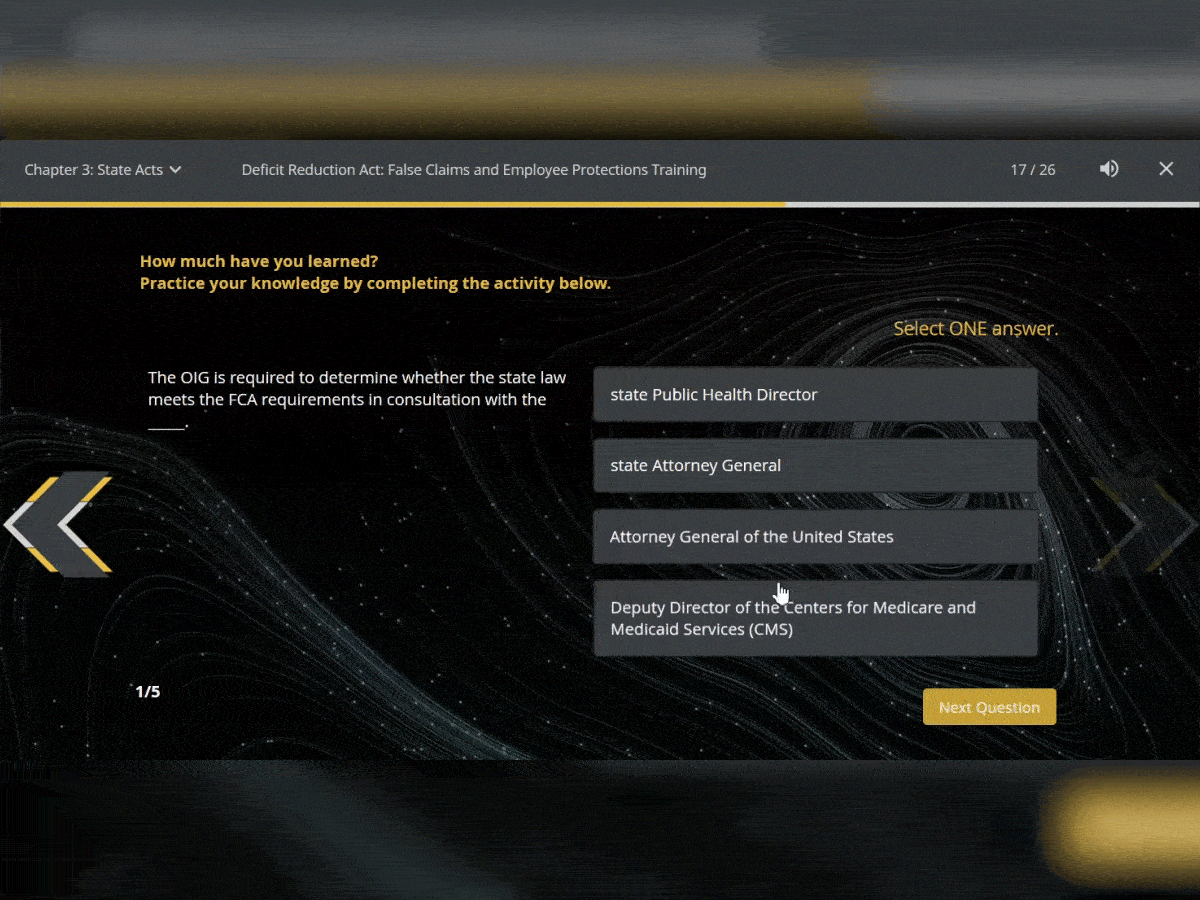This screenshot has height=900, width=1200.
Task: Expand the chevron beside Chapter 3
Action: (176, 170)
